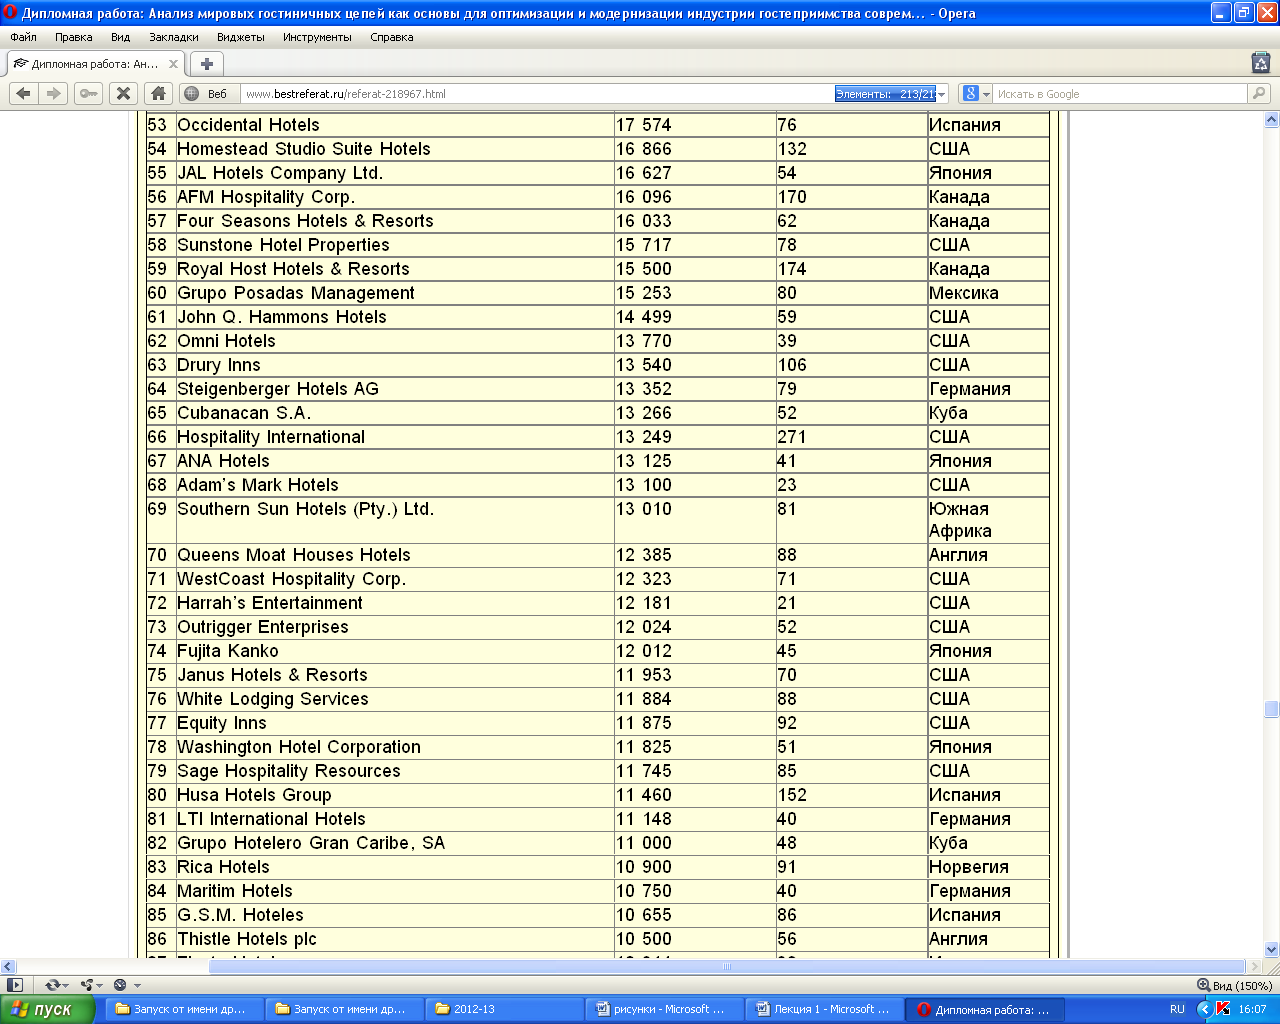
Task: Click the address field with bestreferat.ru URL
Action: (x=538, y=94)
